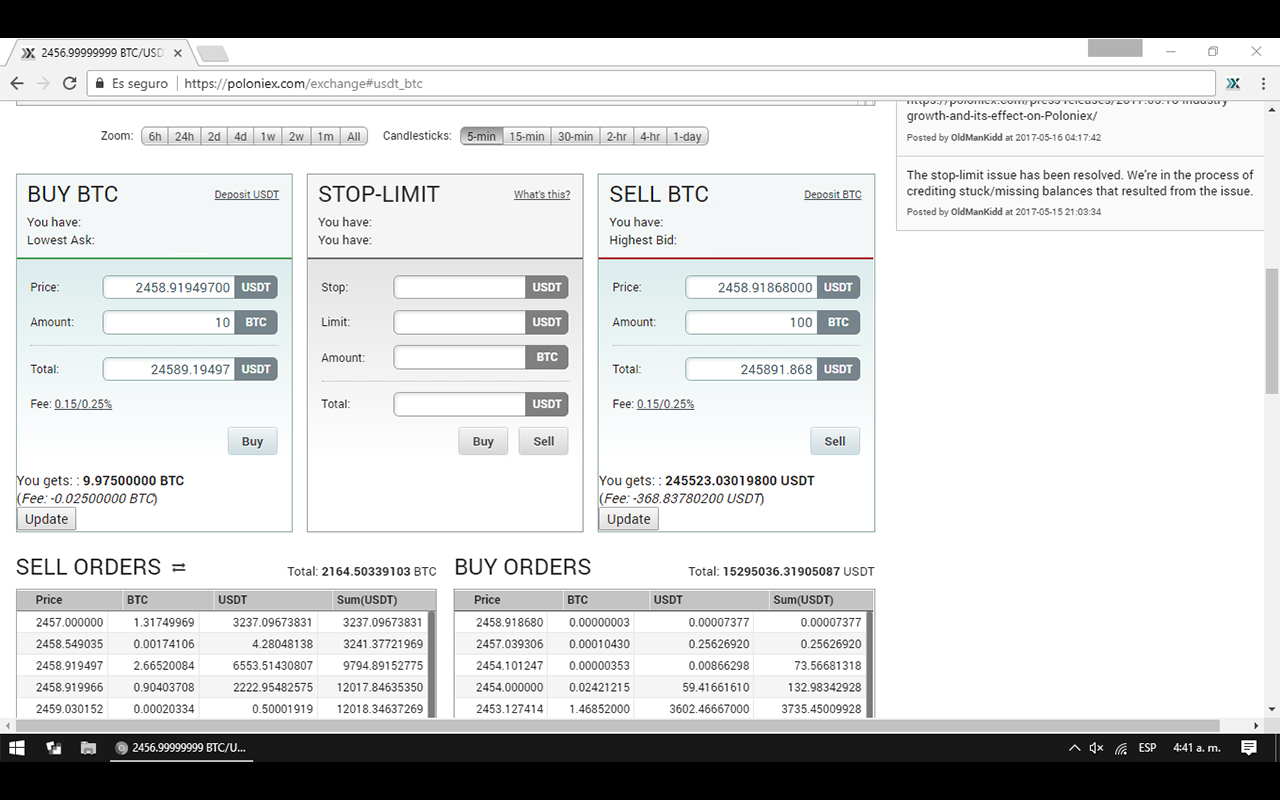Click the Sell BTC fee 0.15/0.25% link
Viewport: 1280px width, 800px height.
click(x=665, y=404)
